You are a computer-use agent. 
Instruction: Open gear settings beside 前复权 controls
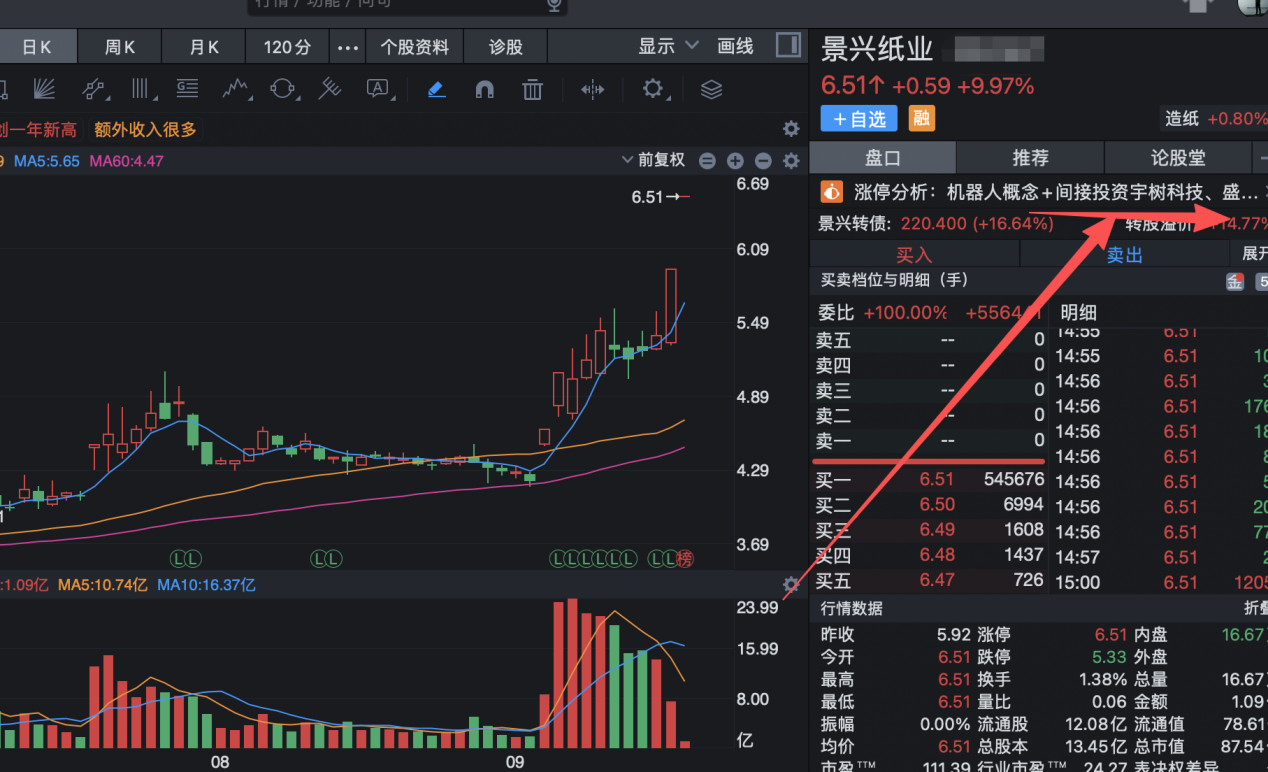[x=791, y=161]
